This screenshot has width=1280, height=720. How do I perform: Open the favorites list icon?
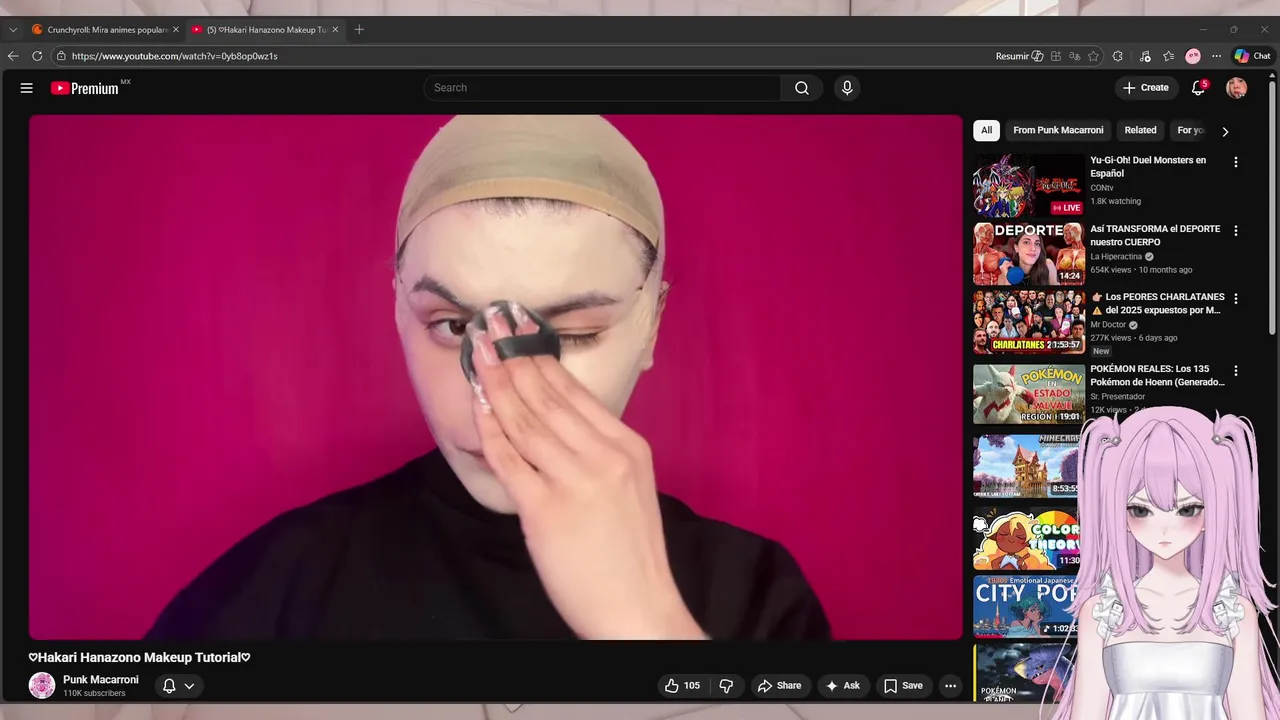click(x=1169, y=56)
